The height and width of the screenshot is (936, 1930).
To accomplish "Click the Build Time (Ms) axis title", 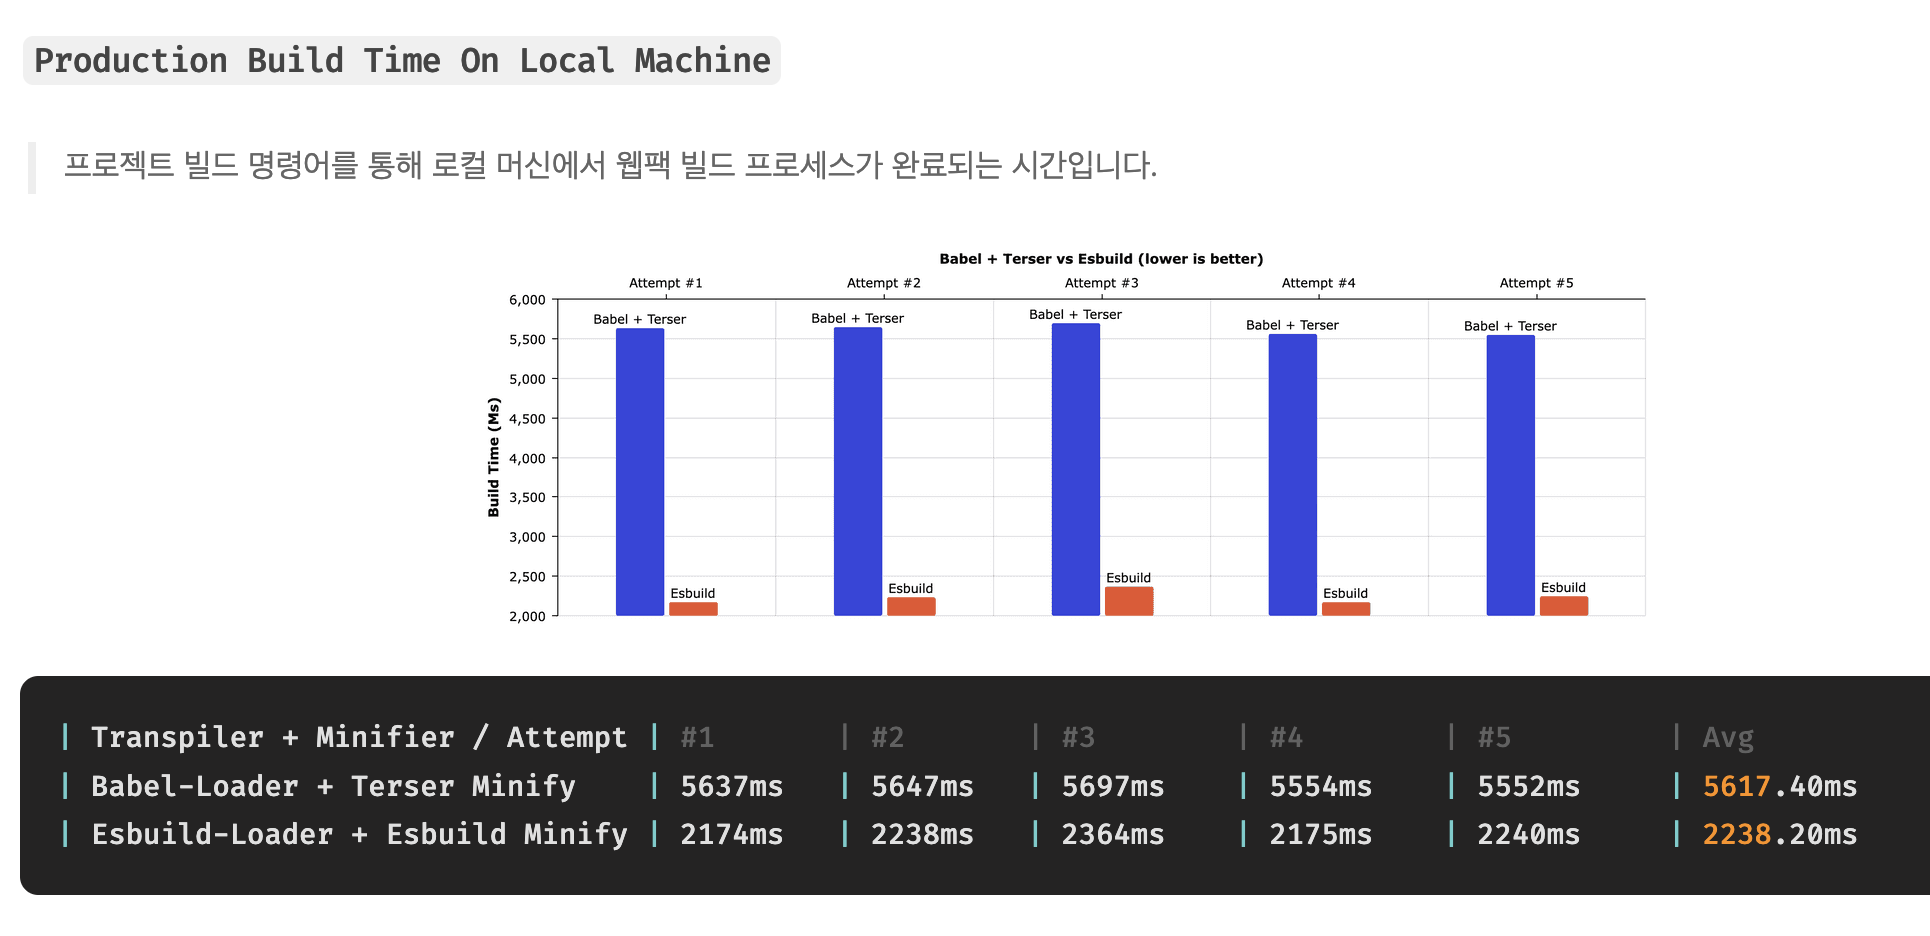I will (x=493, y=457).
